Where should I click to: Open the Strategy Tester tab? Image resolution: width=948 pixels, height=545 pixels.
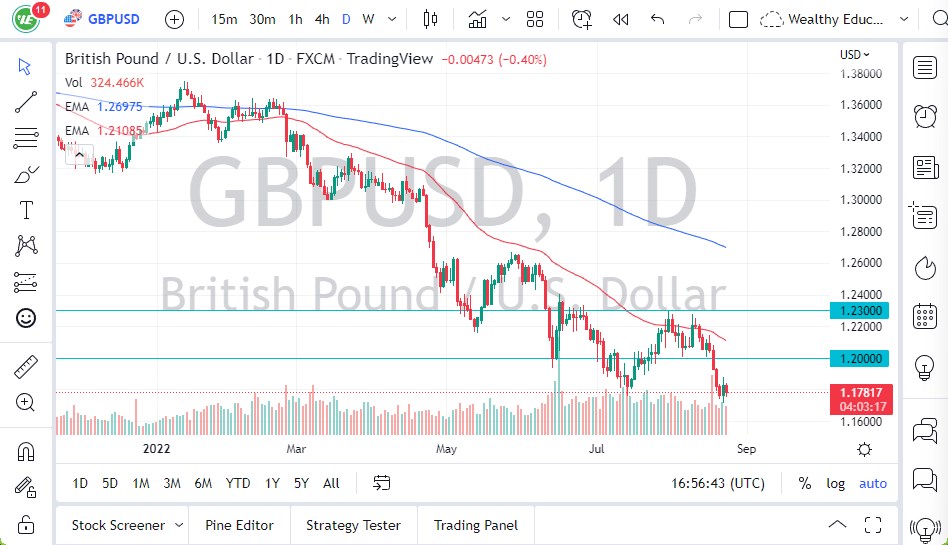pyautogui.click(x=353, y=525)
